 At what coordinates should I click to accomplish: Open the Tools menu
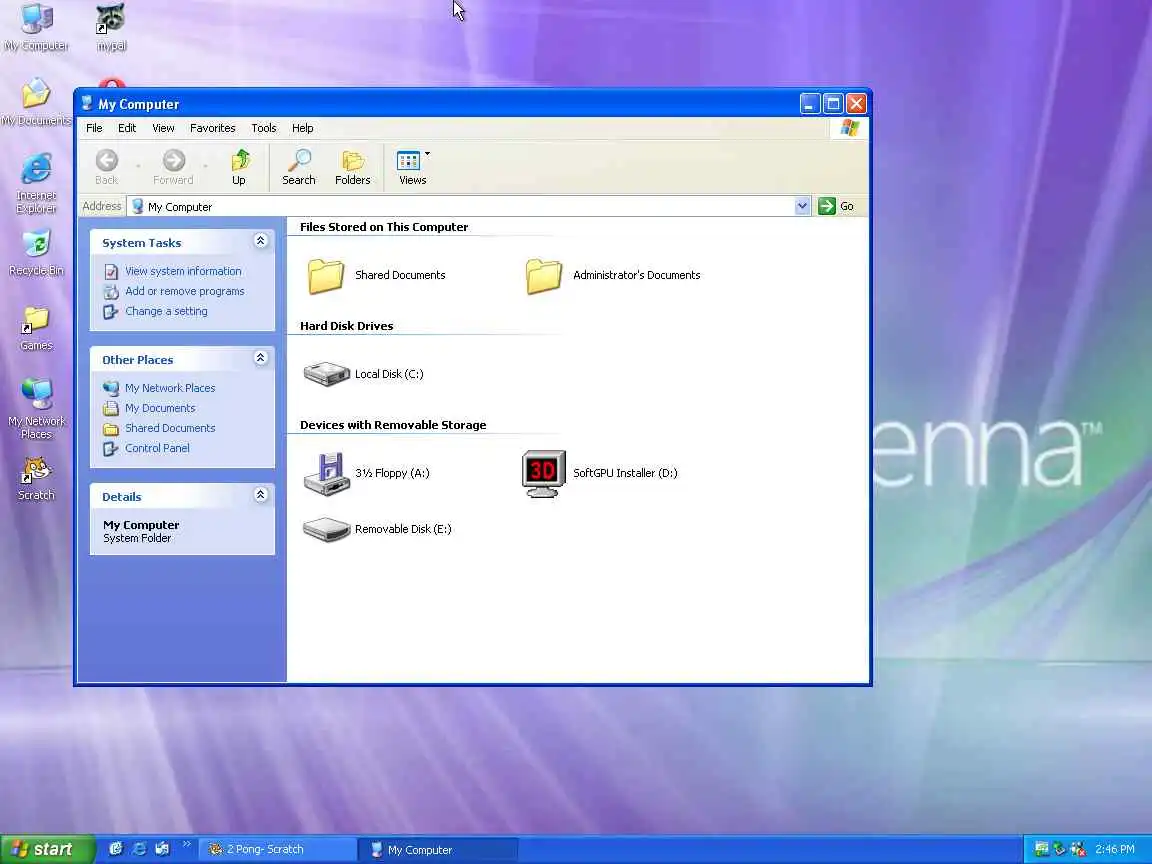click(264, 128)
